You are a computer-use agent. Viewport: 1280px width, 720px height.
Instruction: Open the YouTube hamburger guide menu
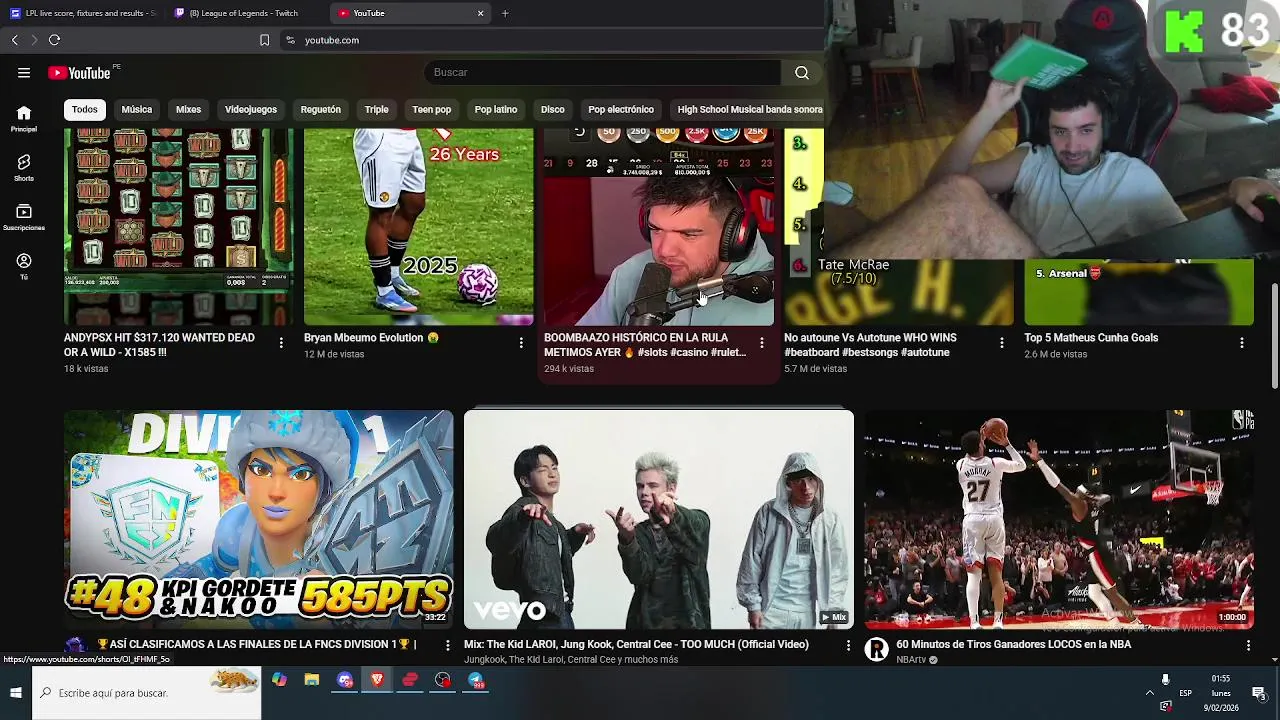point(24,73)
